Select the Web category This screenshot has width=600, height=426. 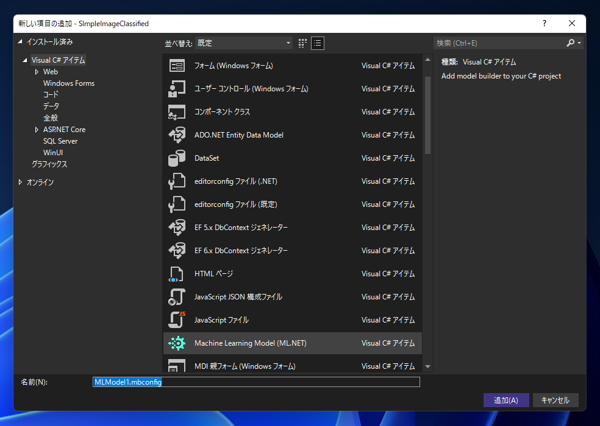pos(51,72)
